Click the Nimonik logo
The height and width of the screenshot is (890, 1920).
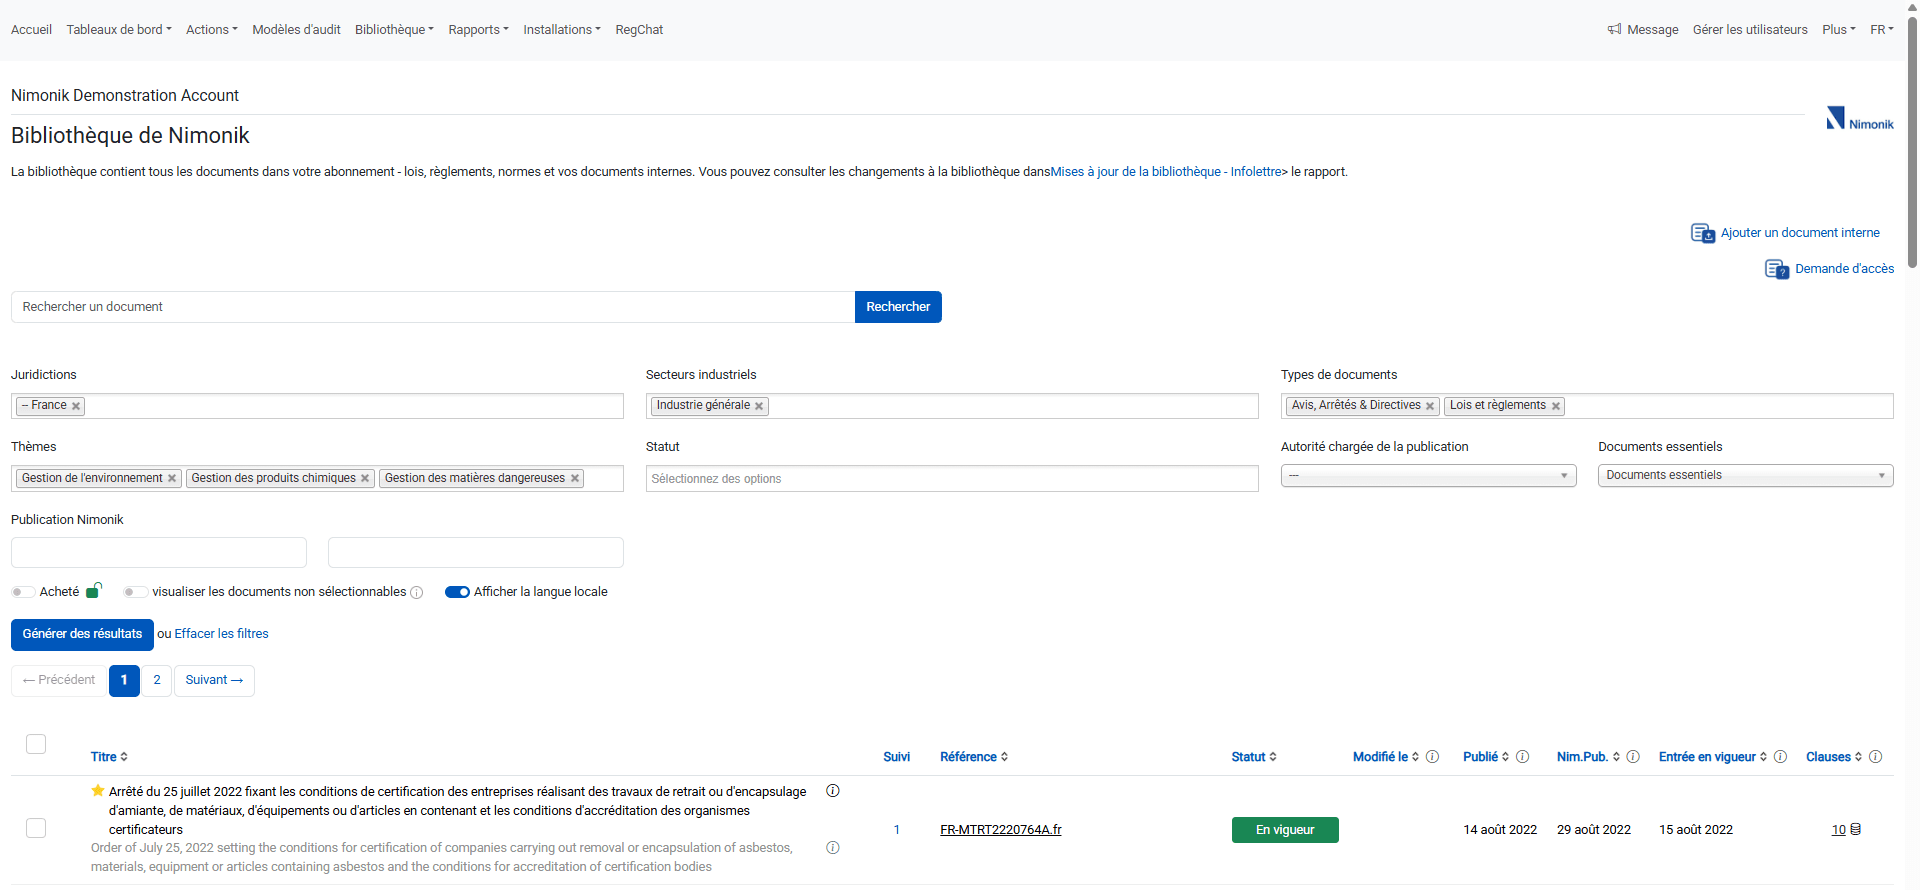(1860, 119)
